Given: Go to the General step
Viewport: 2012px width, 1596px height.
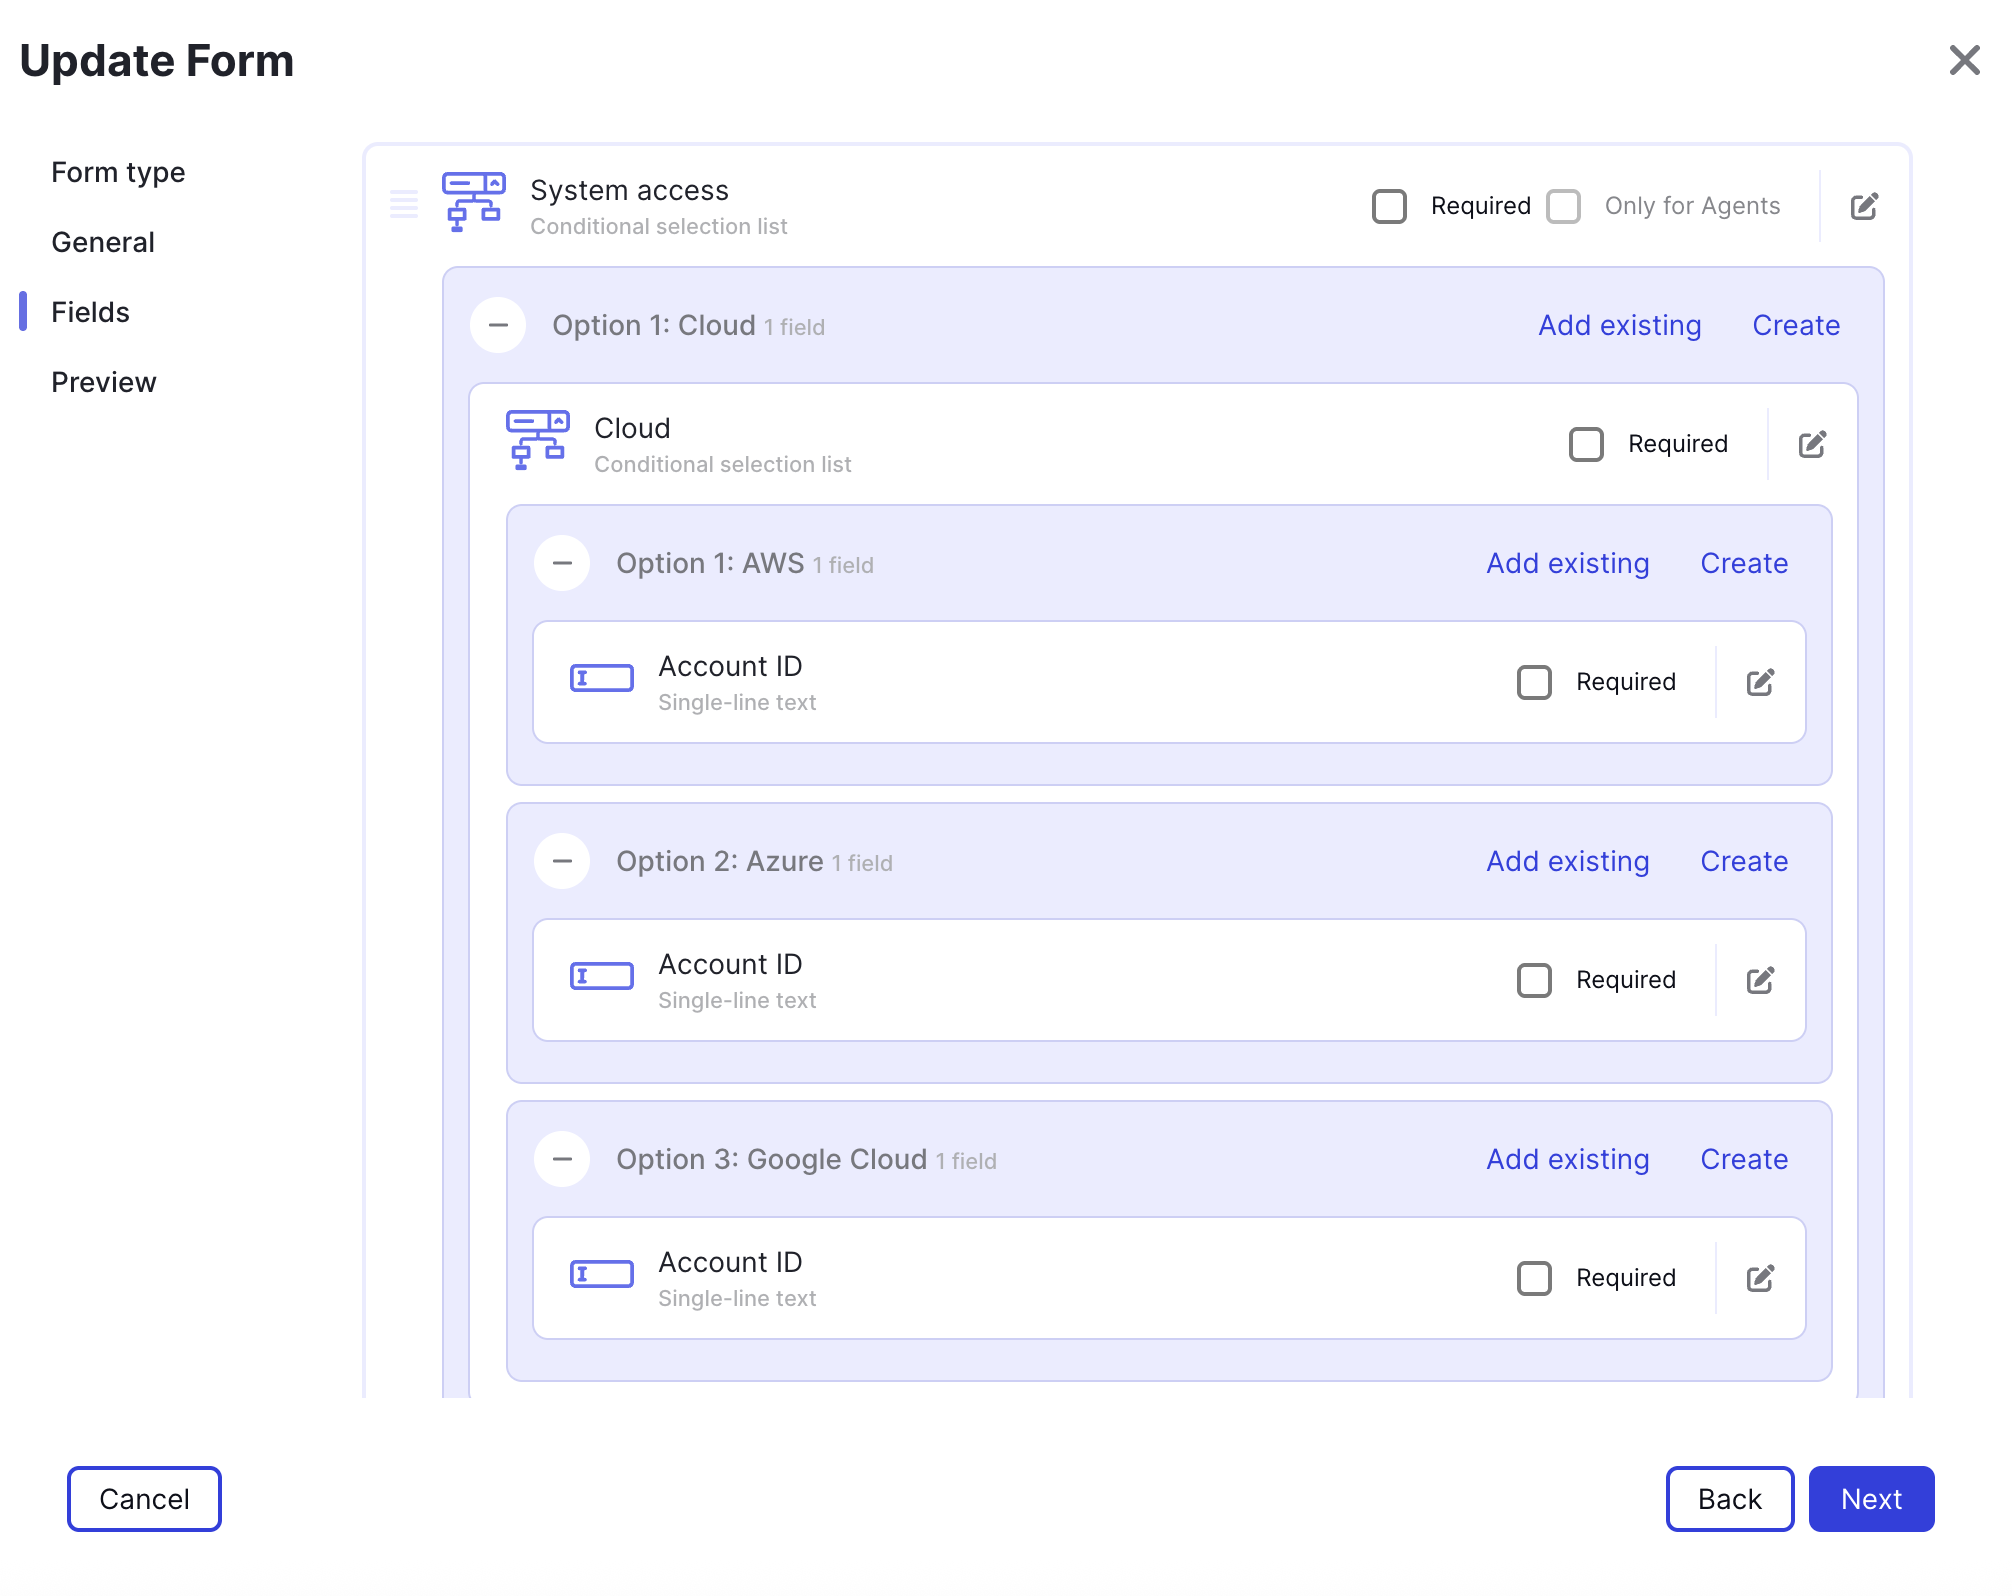Looking at the screenshot, I should click(103, 242).
